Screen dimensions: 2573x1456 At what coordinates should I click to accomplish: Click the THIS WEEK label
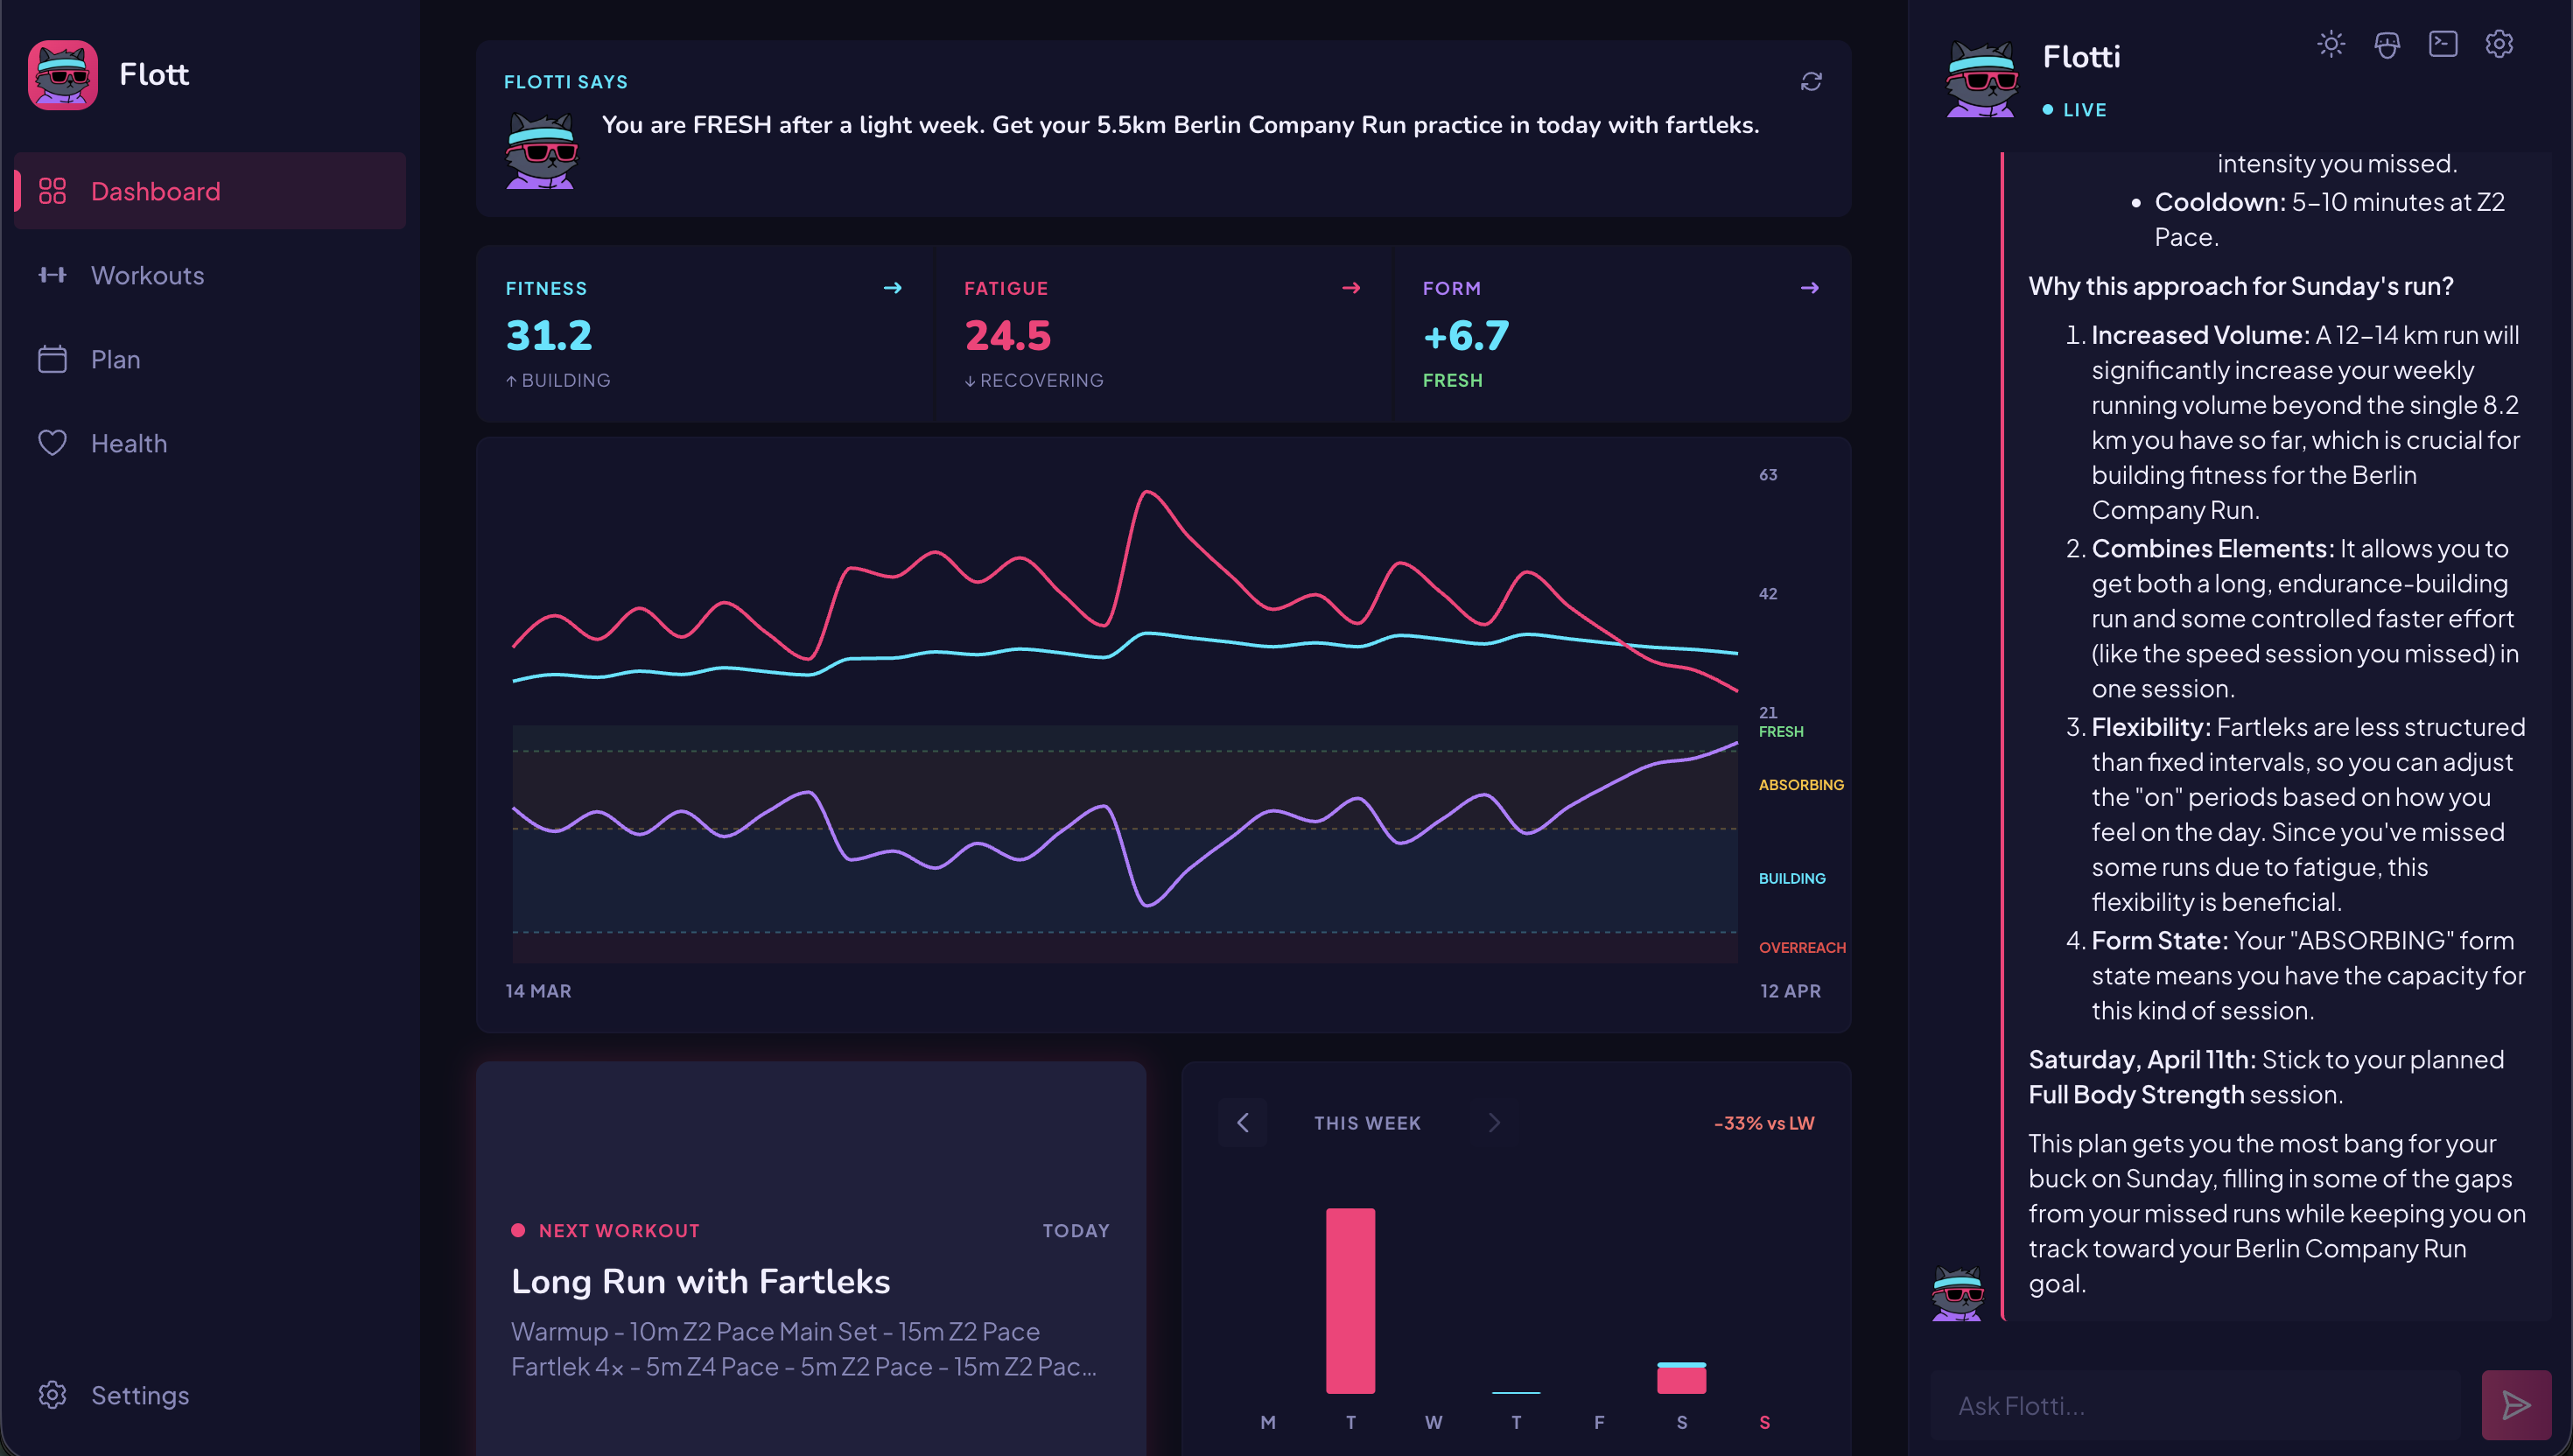pyautogui.click(x=1367, y=1123)
